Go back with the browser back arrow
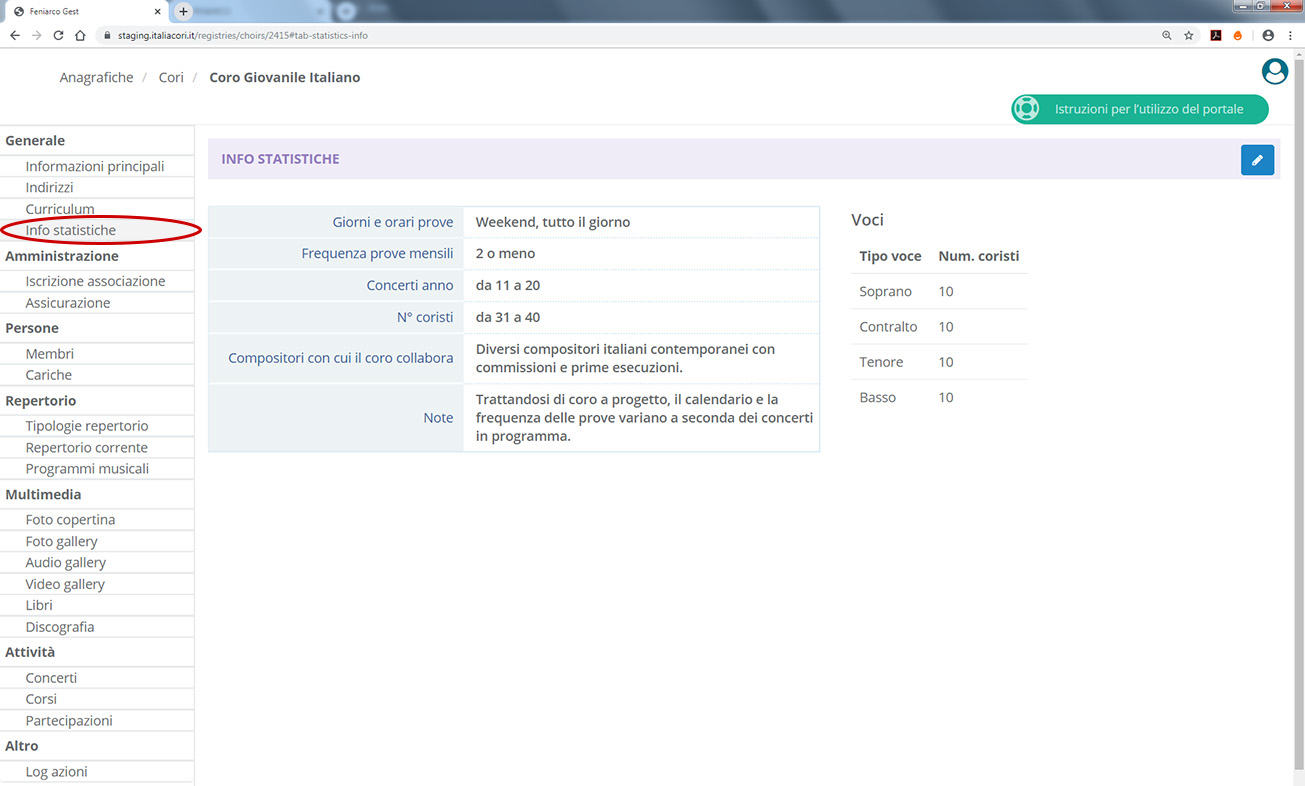Screen dimensions: 1305x786 [x=15, y=35]
